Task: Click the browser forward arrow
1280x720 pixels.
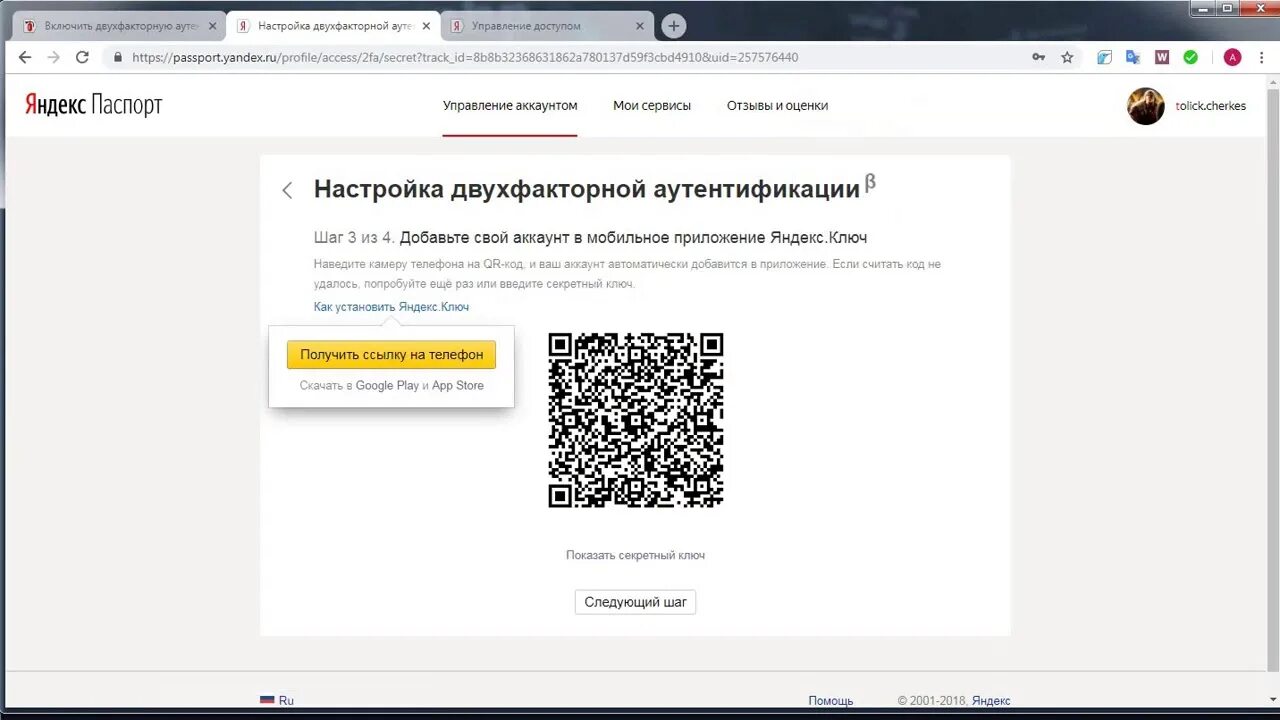Action: [53, 57]
